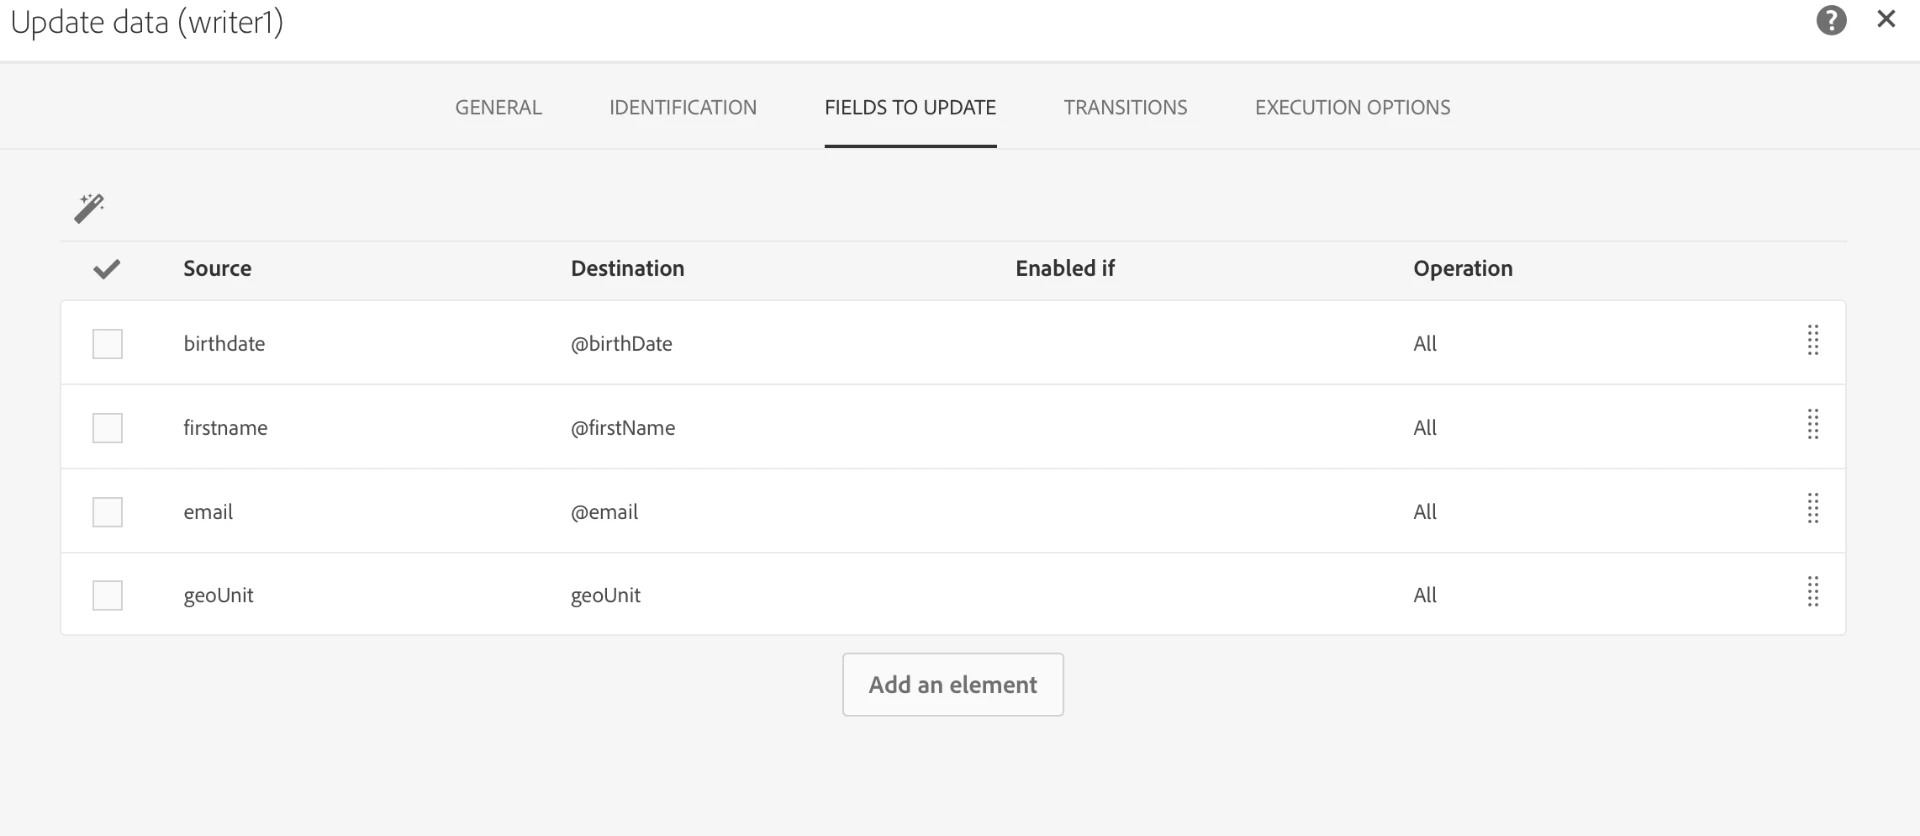Open Operation value of birthdate row

point(1424,344)
